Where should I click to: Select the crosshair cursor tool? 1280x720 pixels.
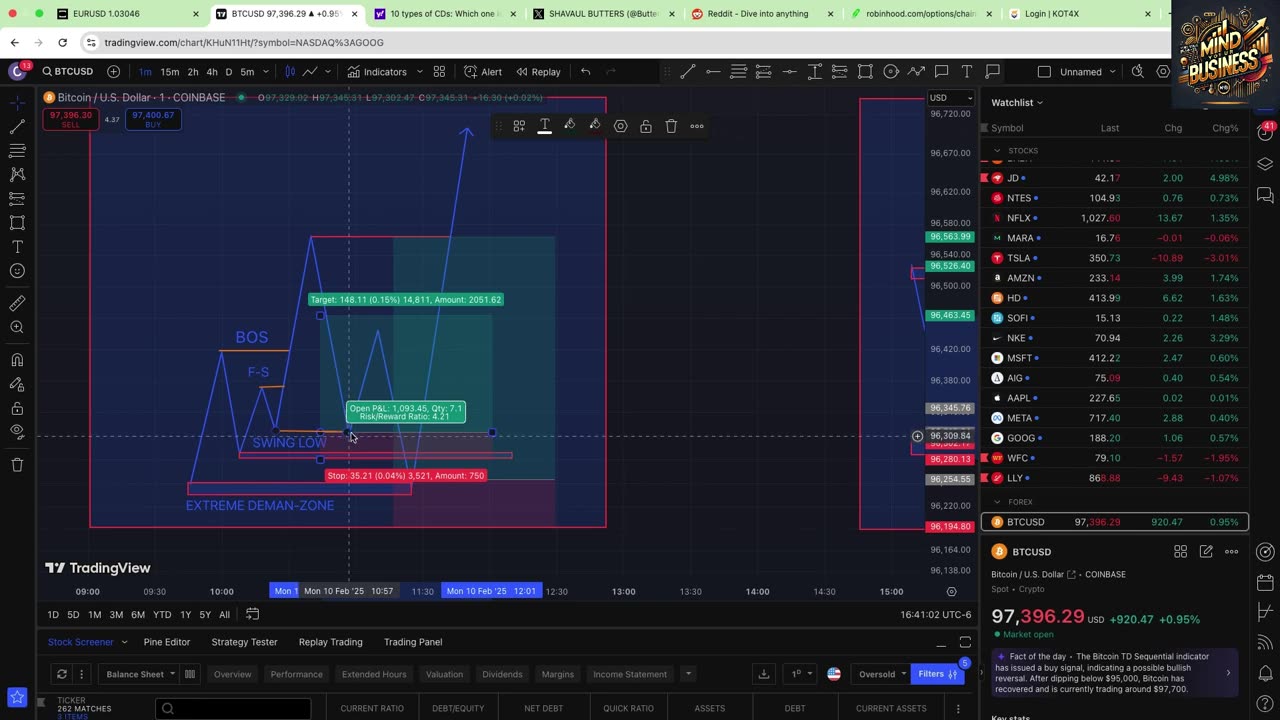(x=17, y=103)
